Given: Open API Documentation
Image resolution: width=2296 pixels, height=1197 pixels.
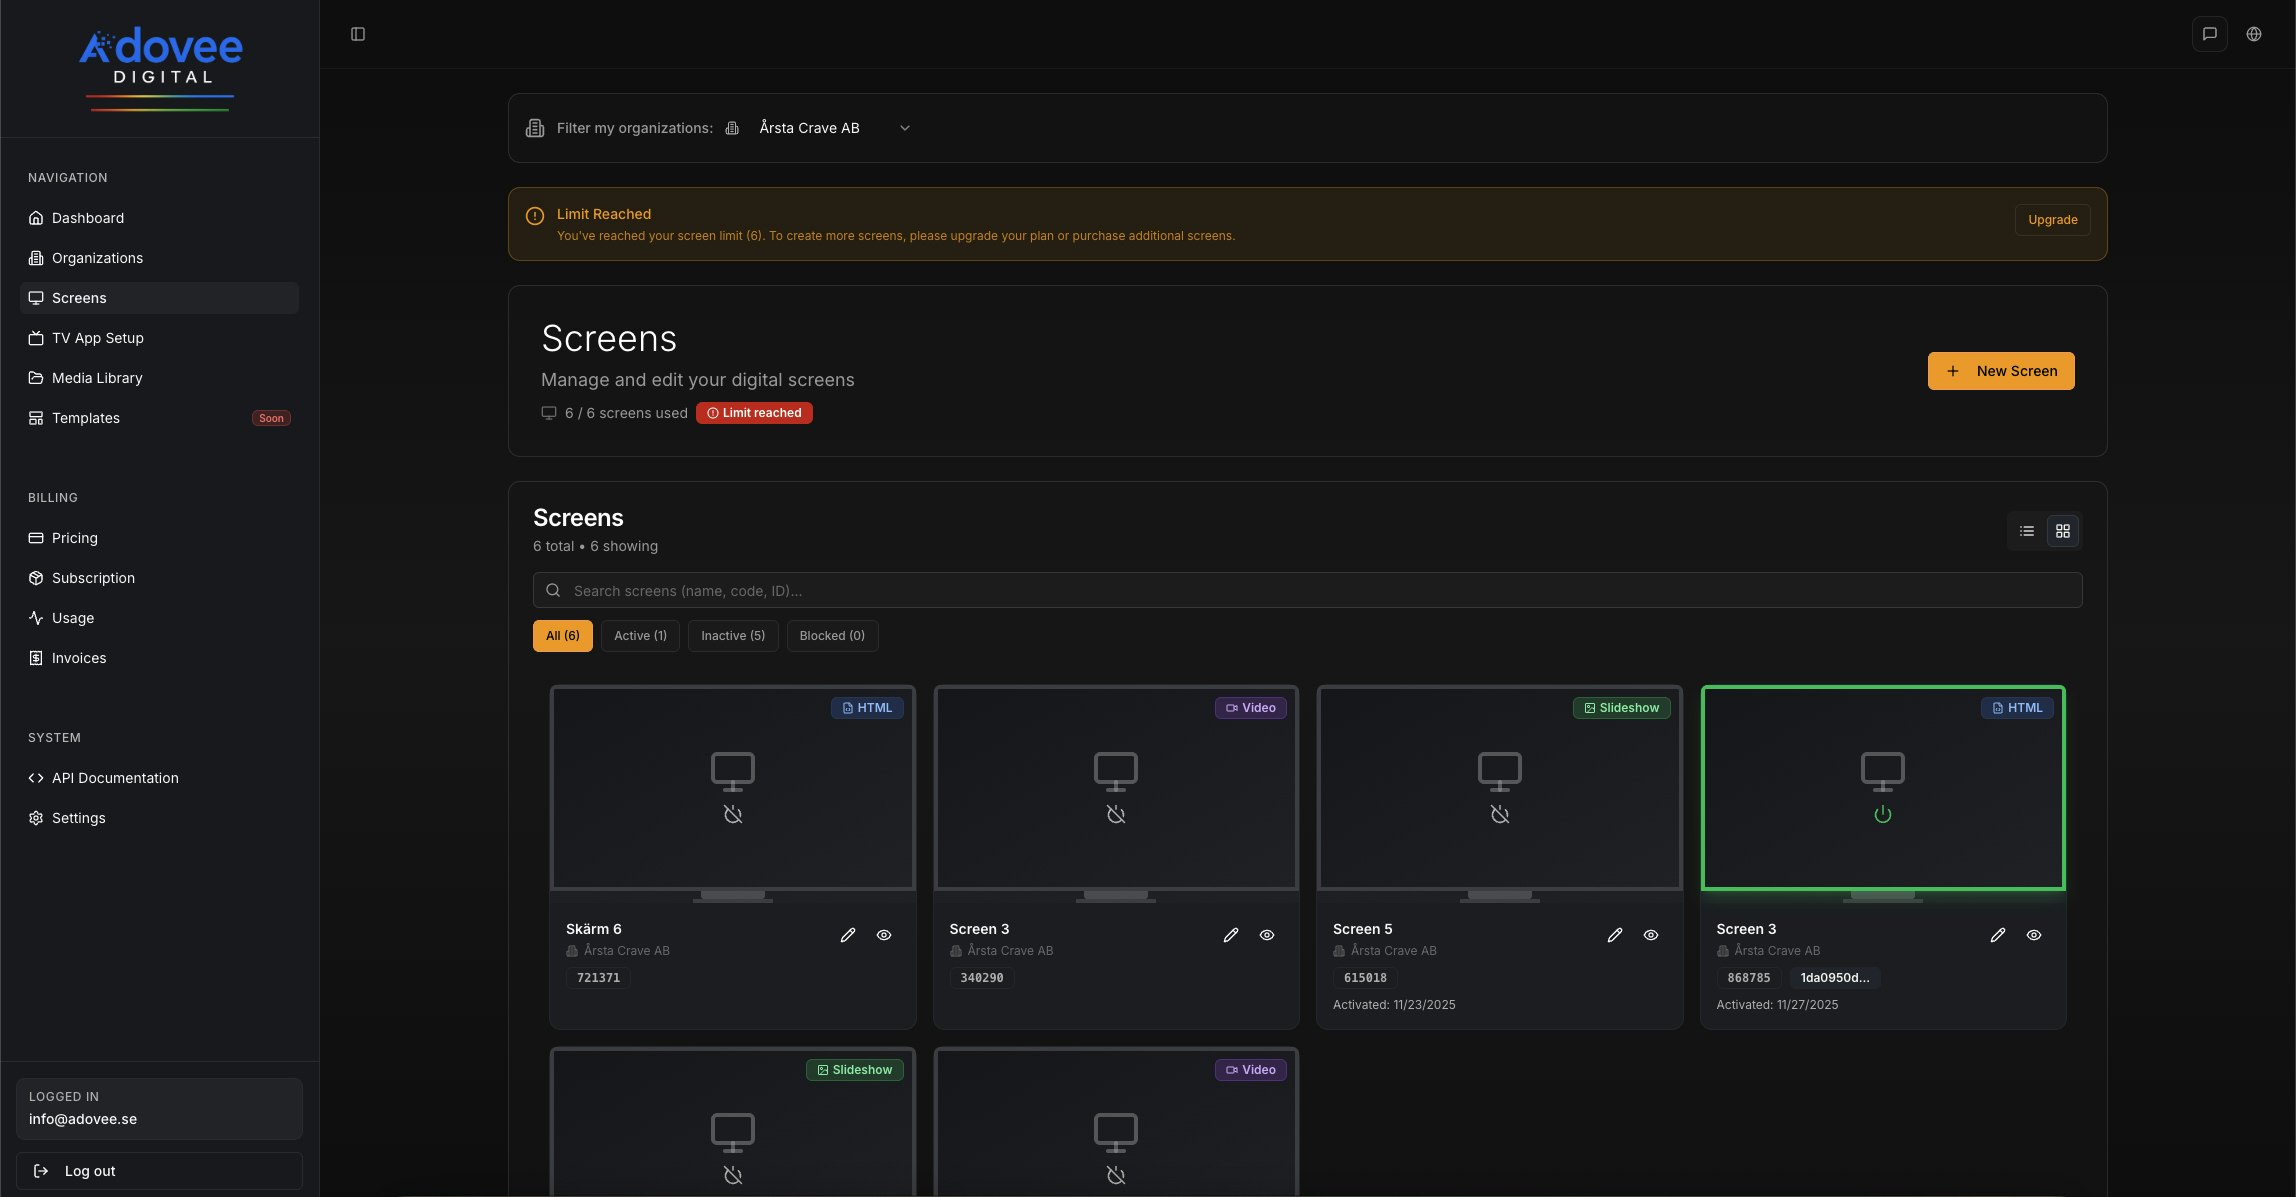Looking at the screenshot, I should click(115, 778).
